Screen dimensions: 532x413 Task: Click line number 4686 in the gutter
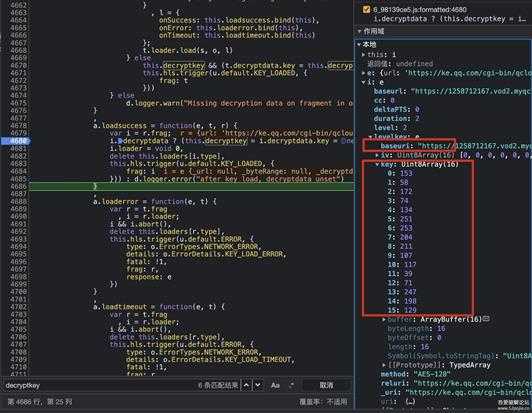[18, 186]
